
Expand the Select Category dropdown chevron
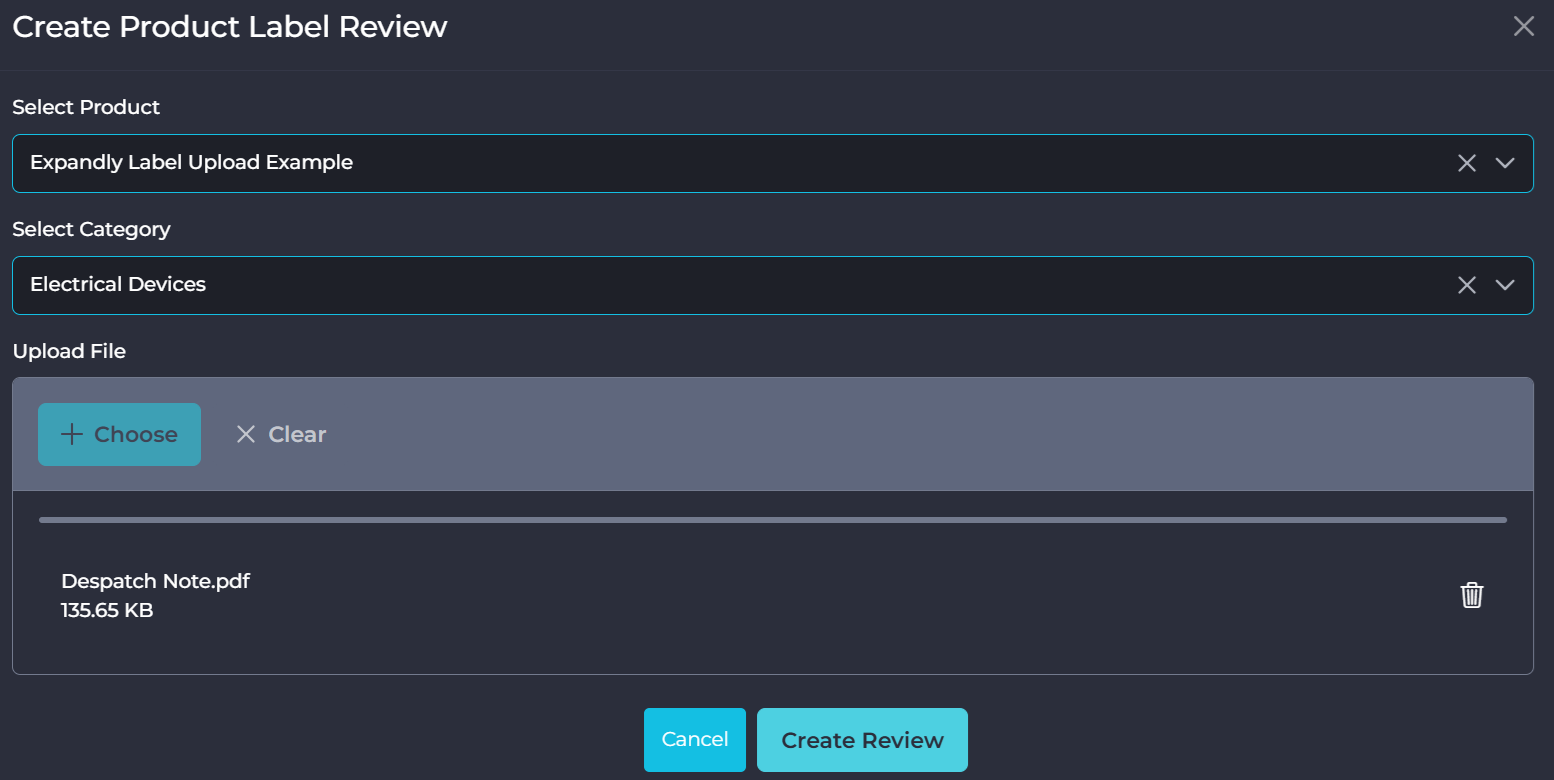click(1505, 285)
